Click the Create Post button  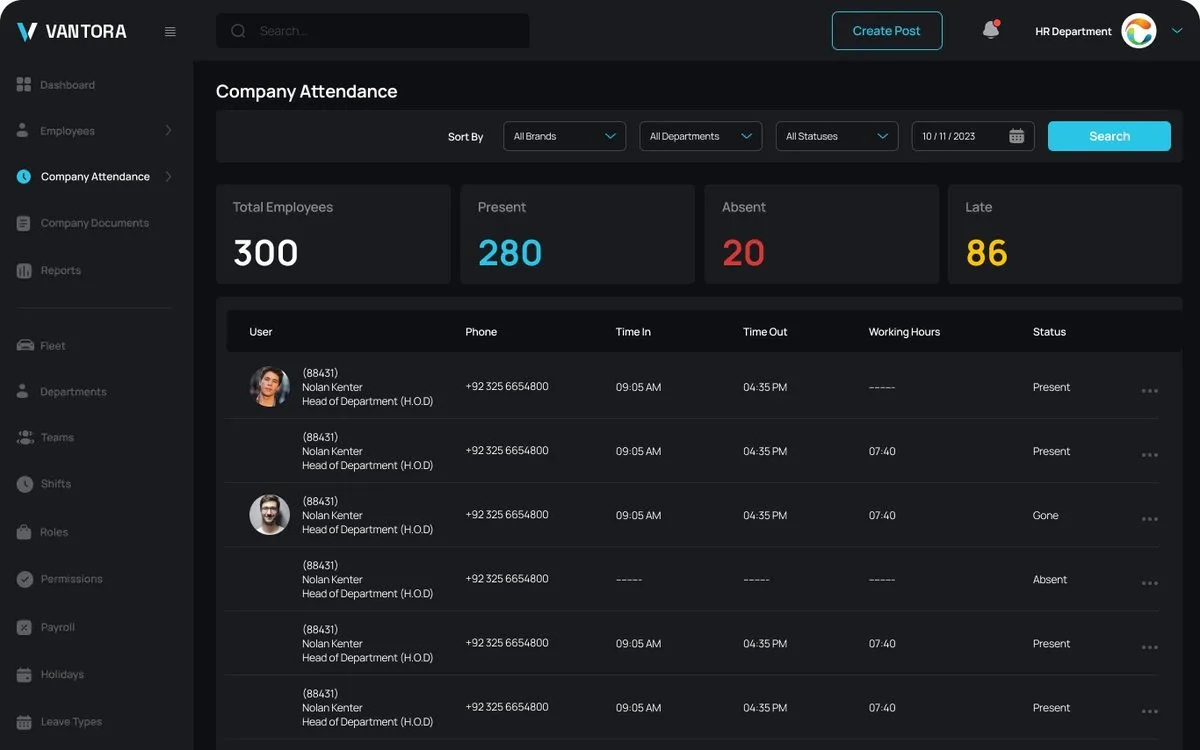[886, 31]
